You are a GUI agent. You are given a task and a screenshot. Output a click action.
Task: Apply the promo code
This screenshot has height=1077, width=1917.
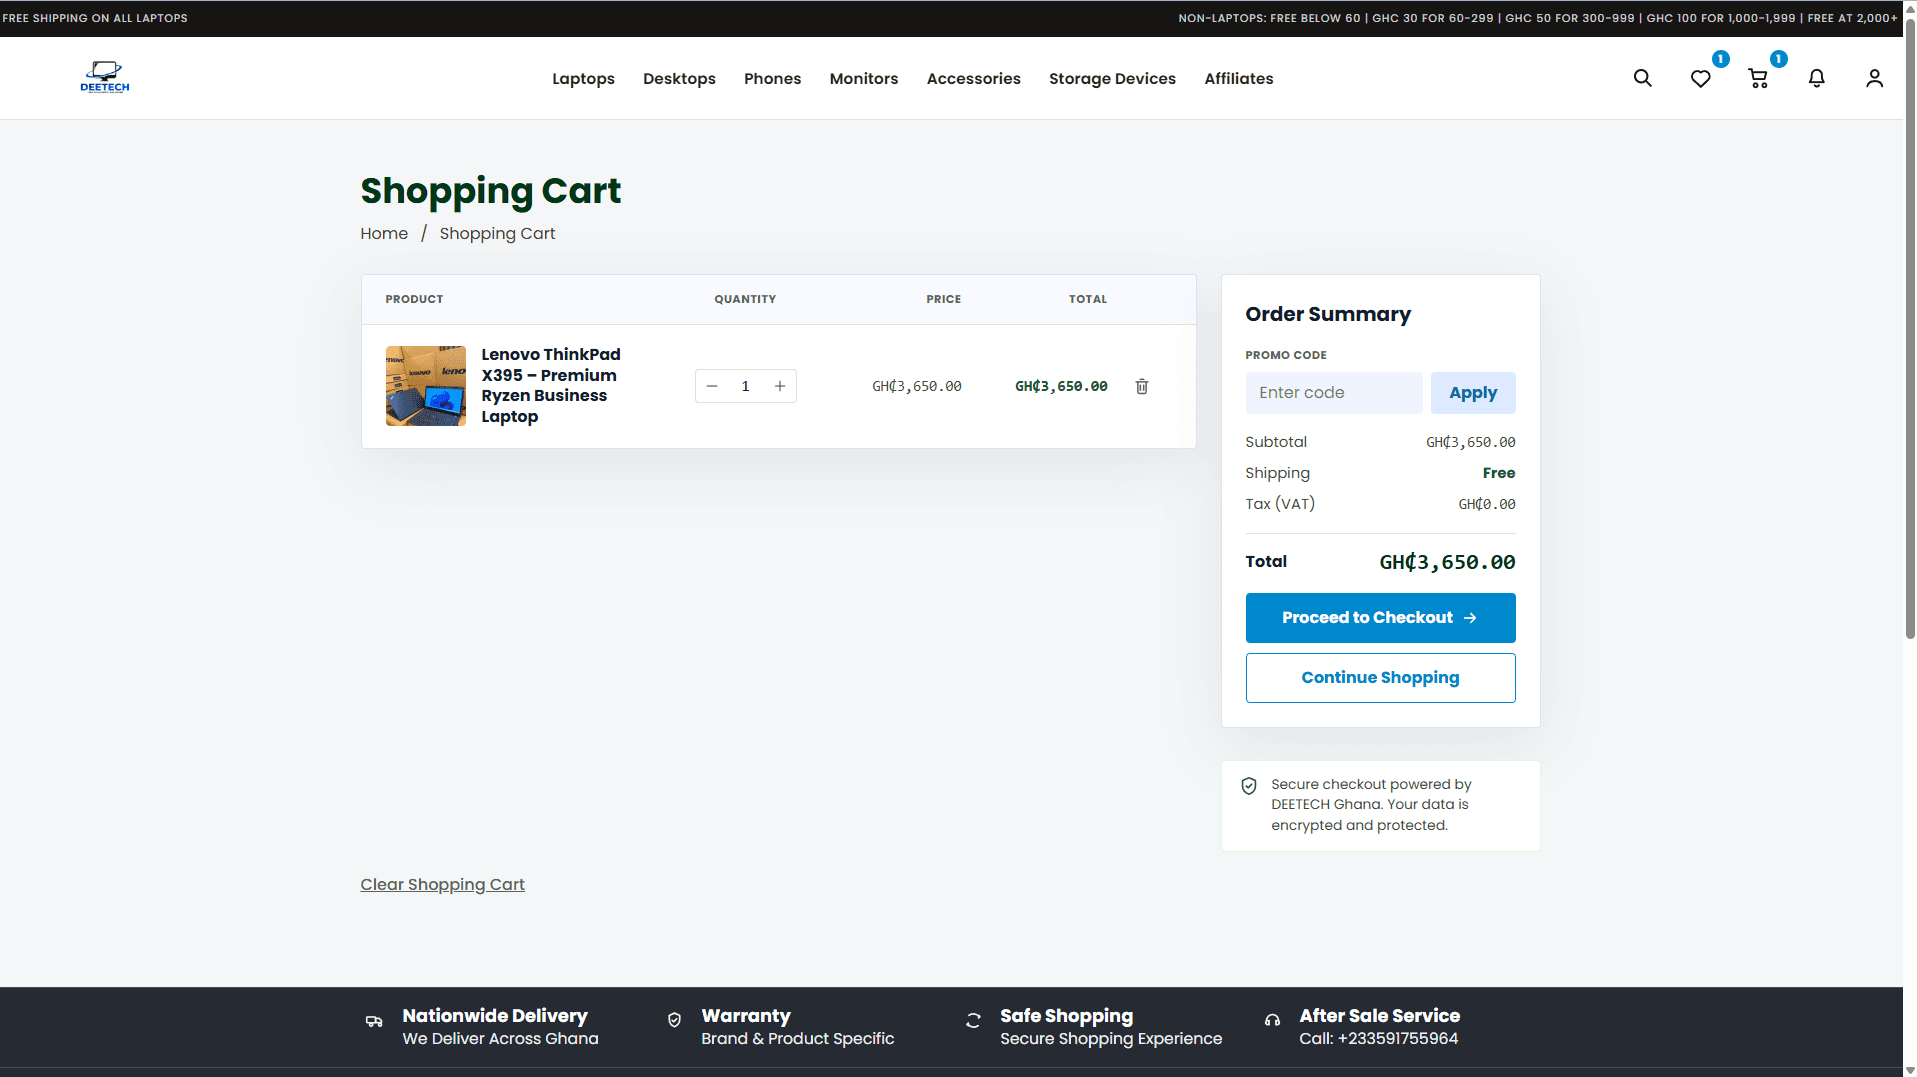tap(1473, 393)
